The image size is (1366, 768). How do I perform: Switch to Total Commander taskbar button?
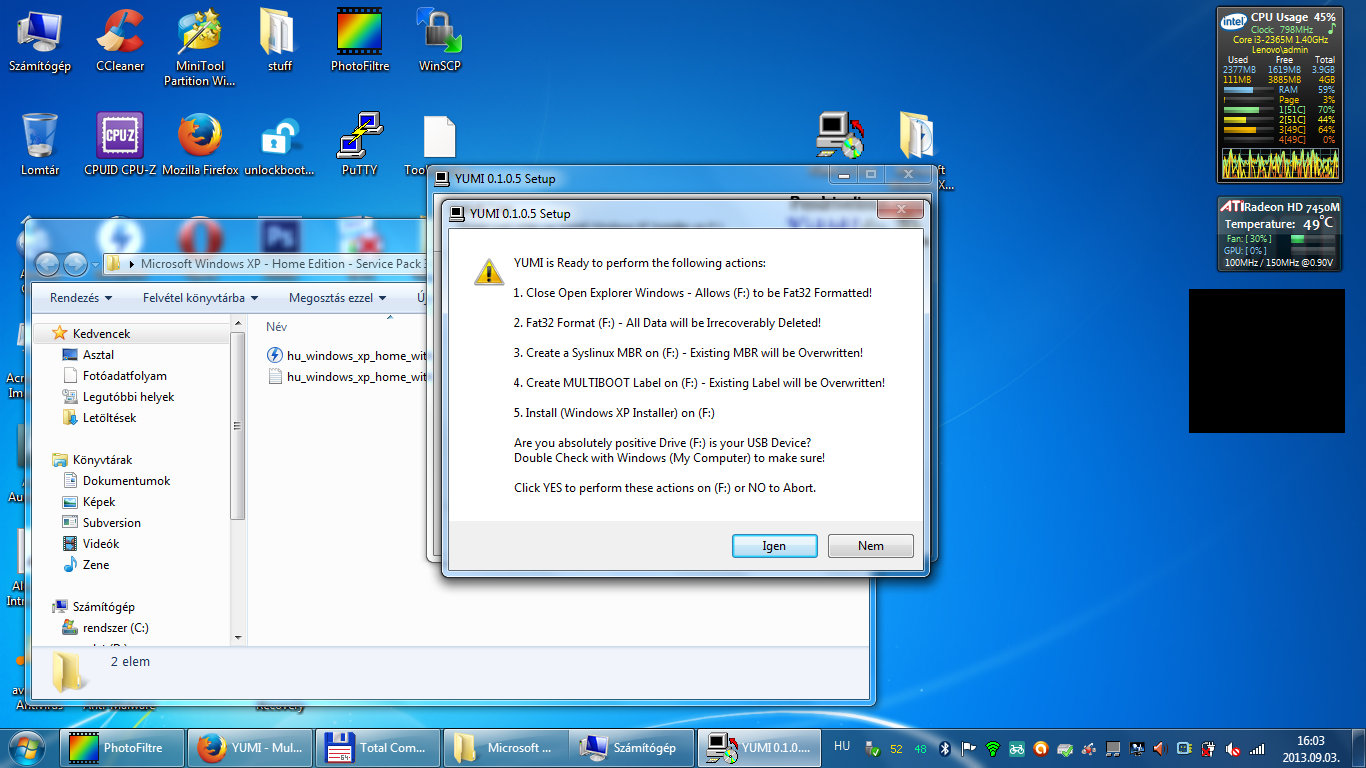(377, 747)
